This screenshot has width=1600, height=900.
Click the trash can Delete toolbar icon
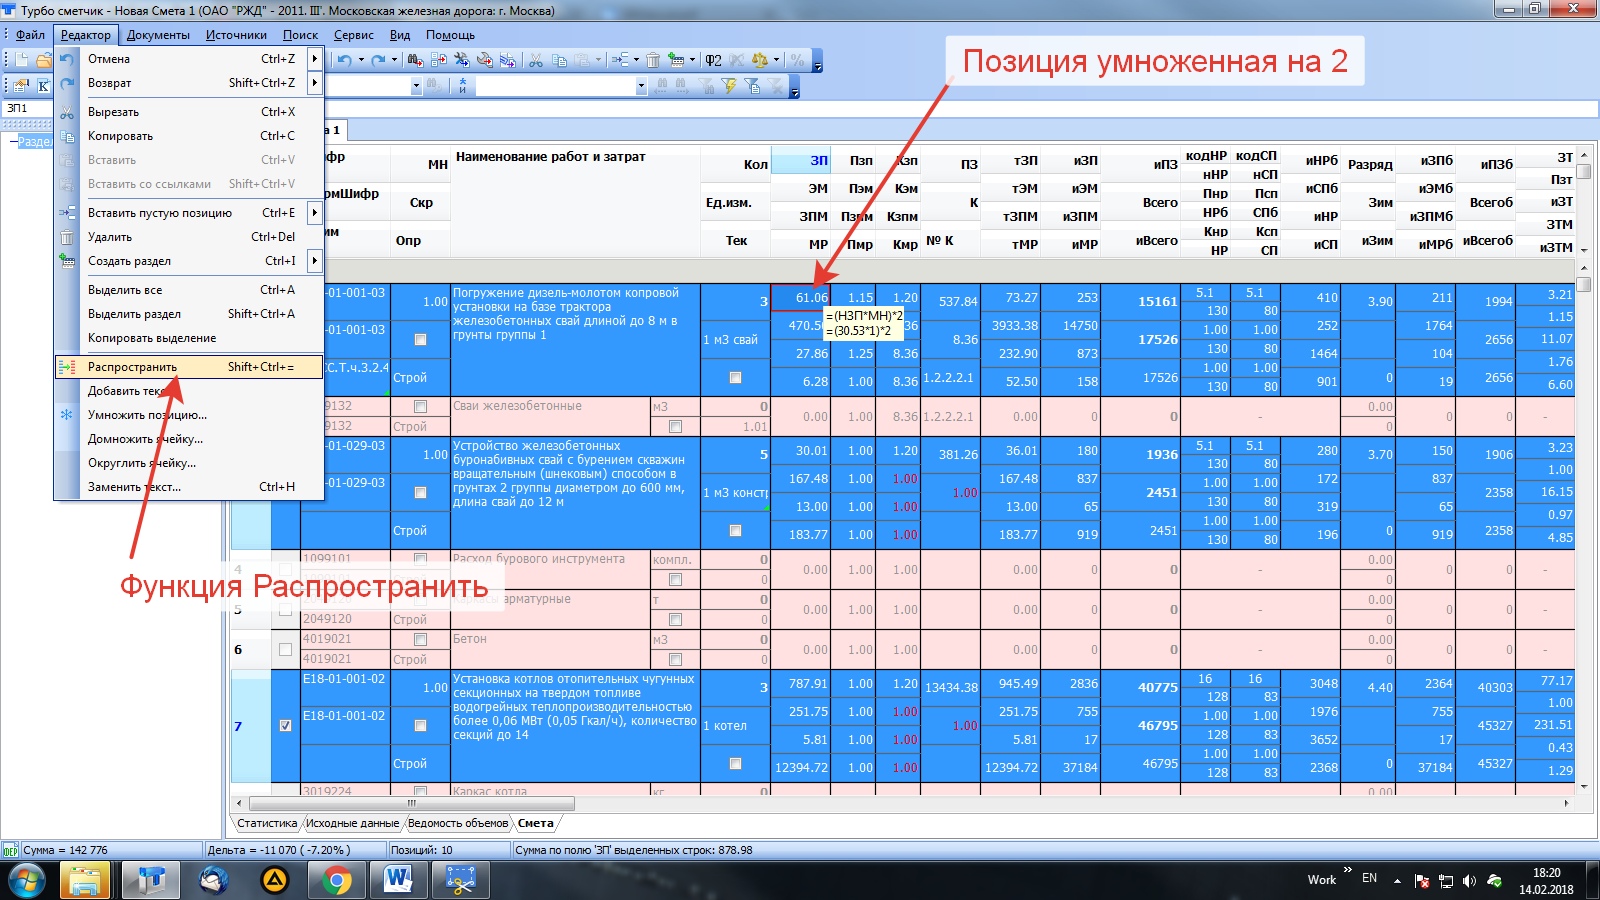coord(653,60)
